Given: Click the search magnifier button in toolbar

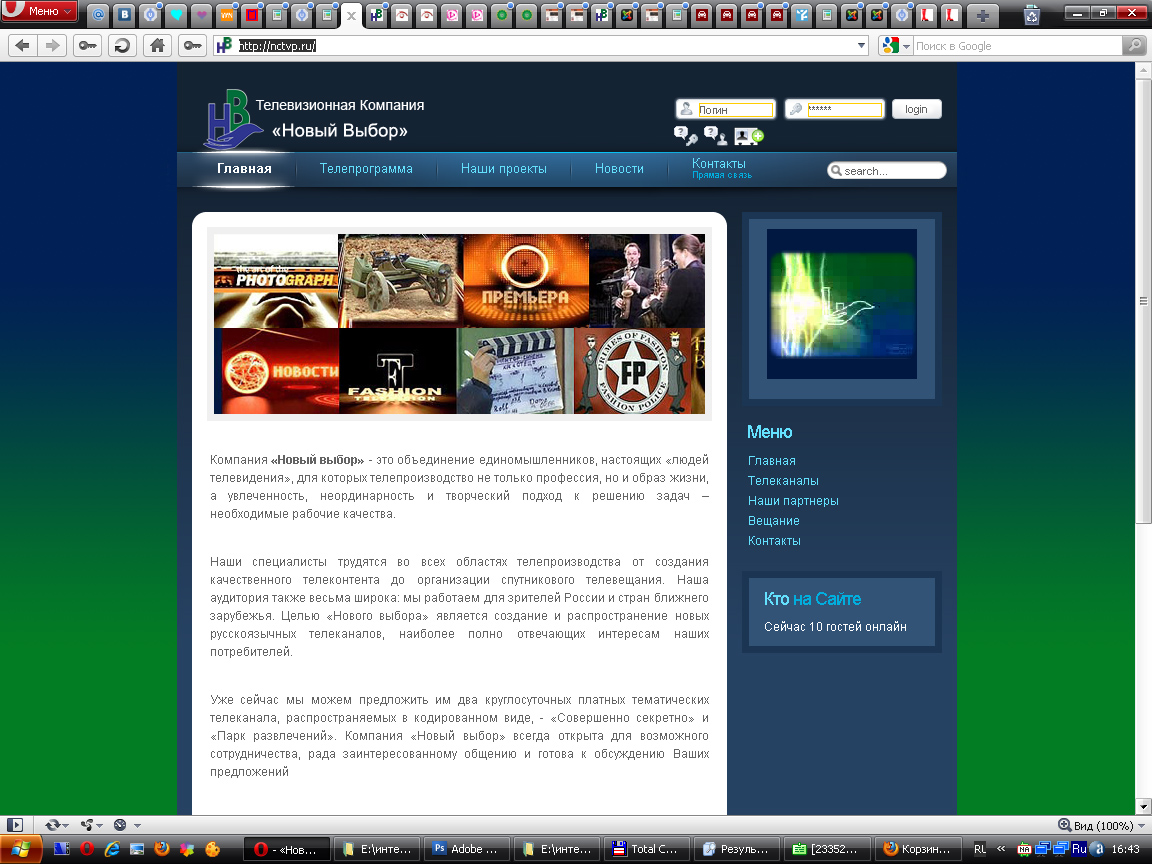Looking at the screenshot, I should [1134, 46].
